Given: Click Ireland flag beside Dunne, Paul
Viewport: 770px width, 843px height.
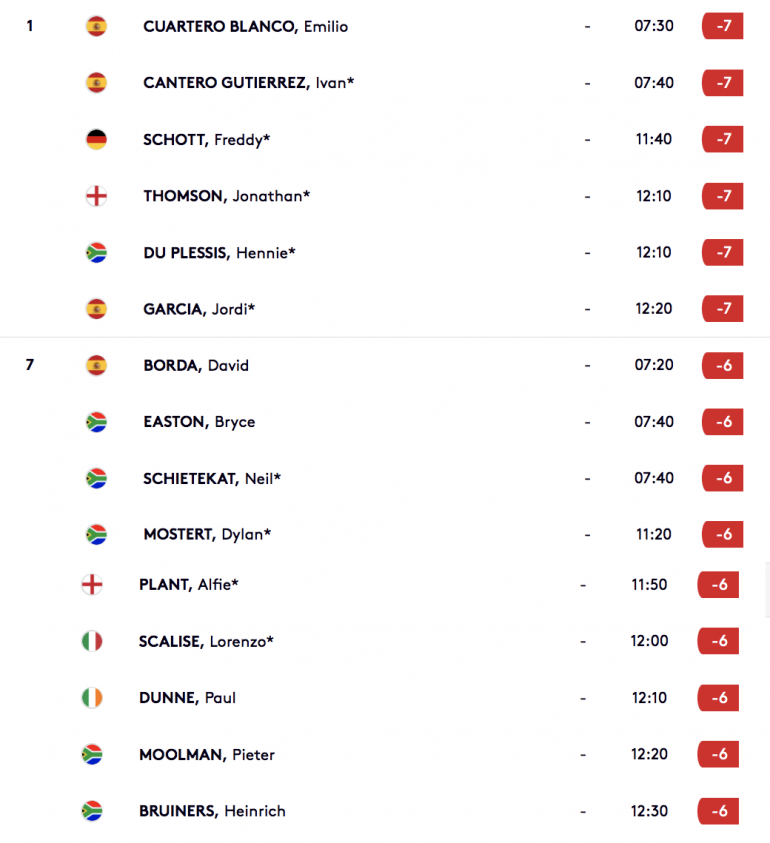Looking at the screenshot, I should tap(92, 698).
